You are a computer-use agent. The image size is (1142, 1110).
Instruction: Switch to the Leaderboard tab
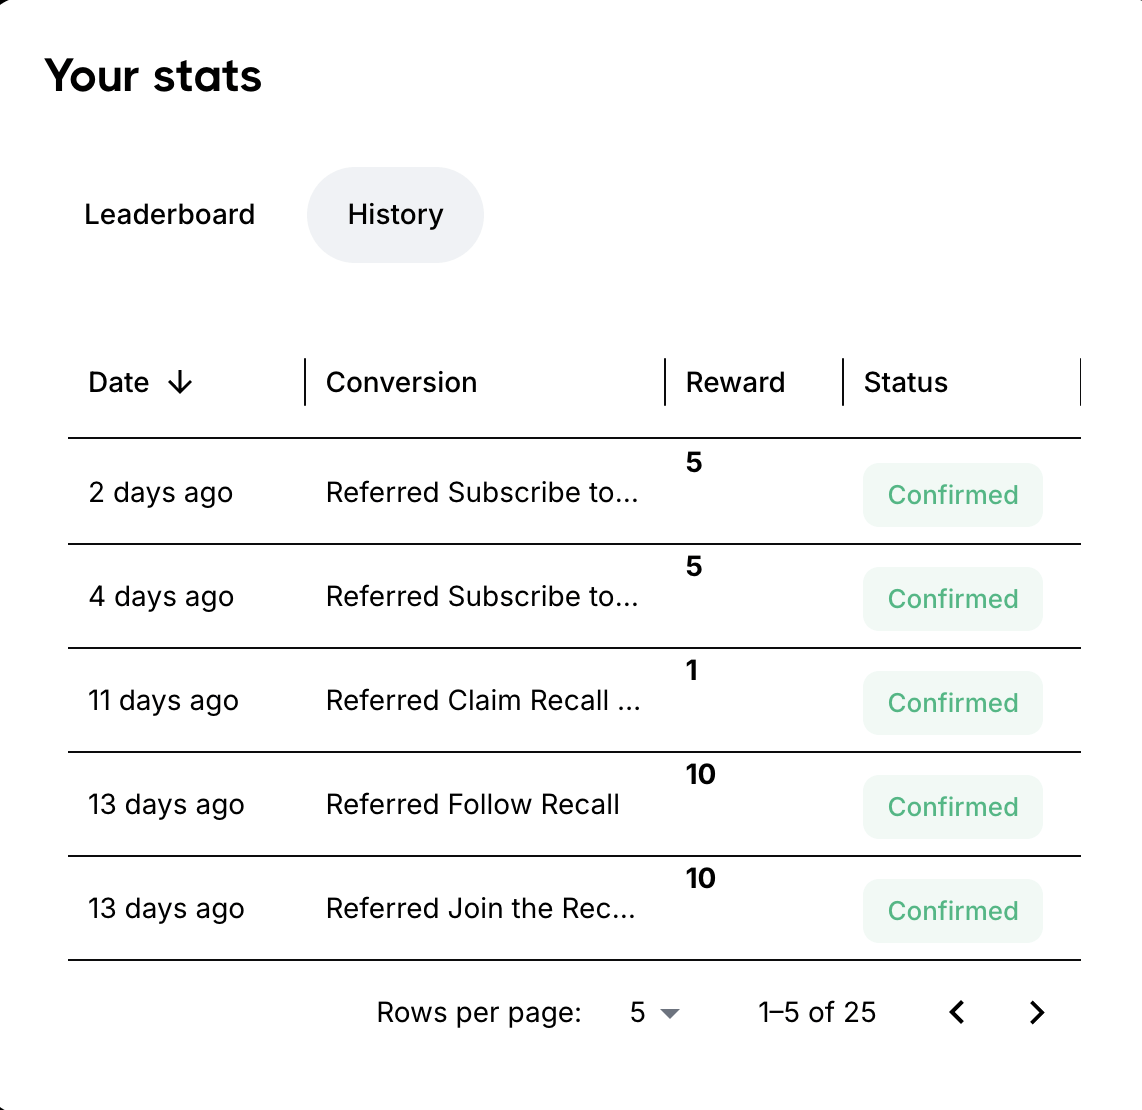[170, 215]
